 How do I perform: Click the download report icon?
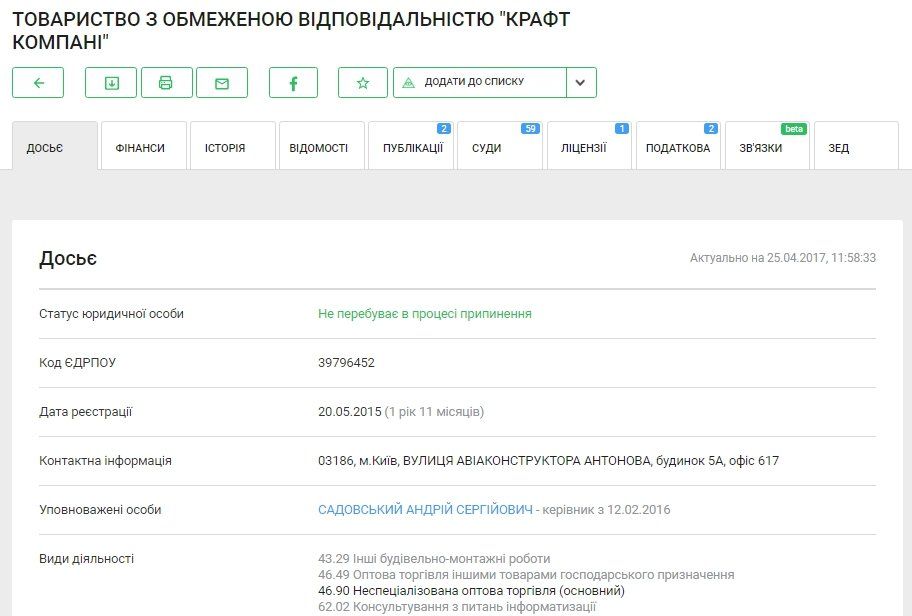point(111,83)
